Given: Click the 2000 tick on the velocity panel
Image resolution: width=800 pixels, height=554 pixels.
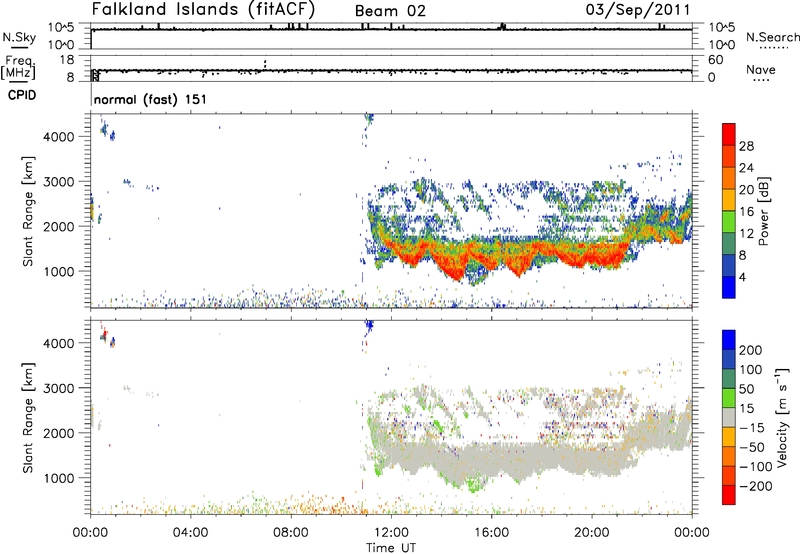Looking at the screenshot, I should pos(59,433).
